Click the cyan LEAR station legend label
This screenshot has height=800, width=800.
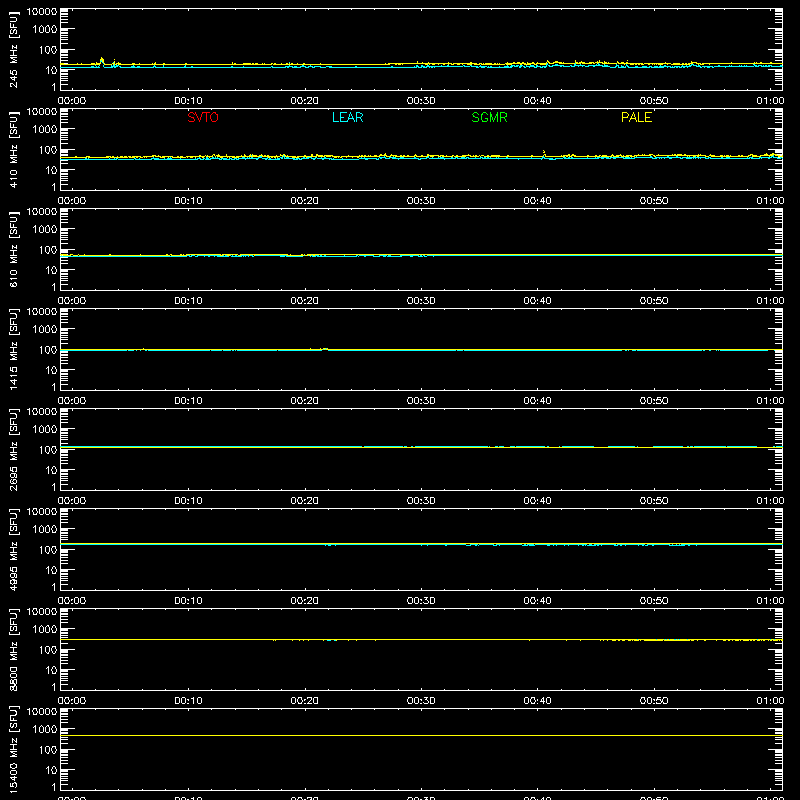pyautogui.click(x=347, y=117)
